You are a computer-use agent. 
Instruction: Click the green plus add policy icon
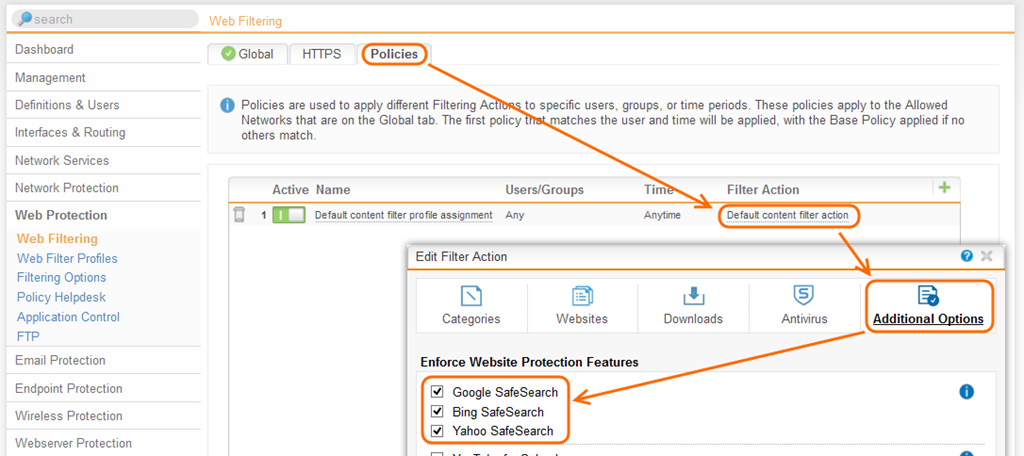click(x=943, y=187)
